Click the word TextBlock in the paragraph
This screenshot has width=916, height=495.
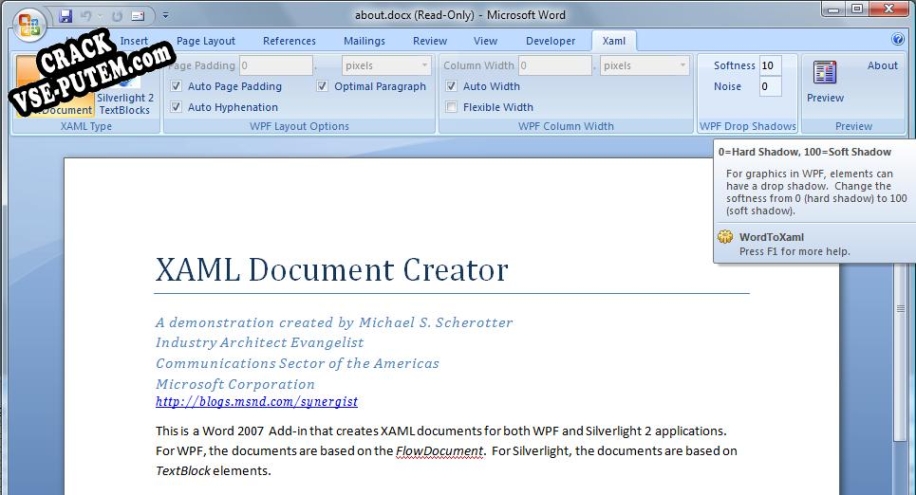pos(182,471)
